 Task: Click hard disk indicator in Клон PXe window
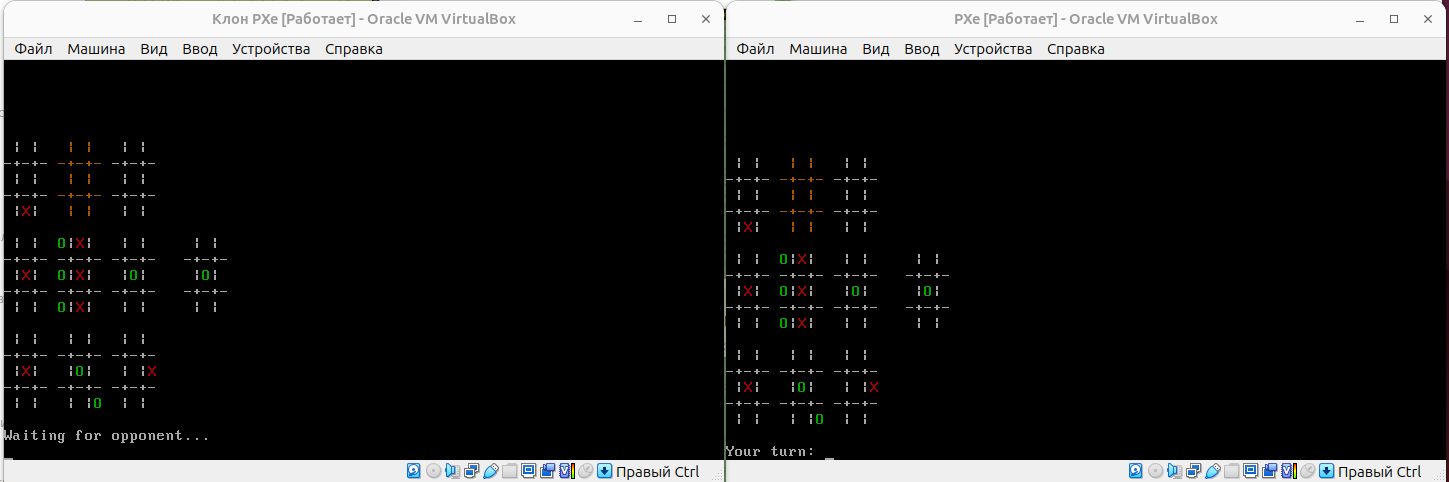[414, 471]
